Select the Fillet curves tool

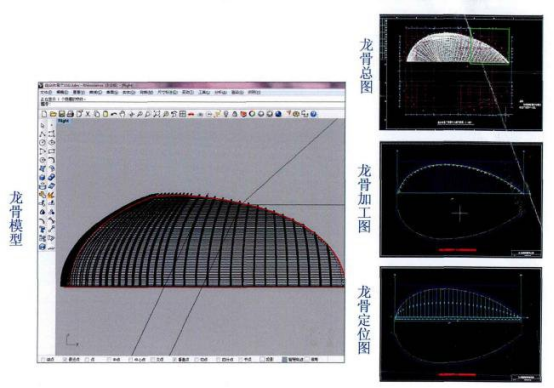click(x=52, y=160)
